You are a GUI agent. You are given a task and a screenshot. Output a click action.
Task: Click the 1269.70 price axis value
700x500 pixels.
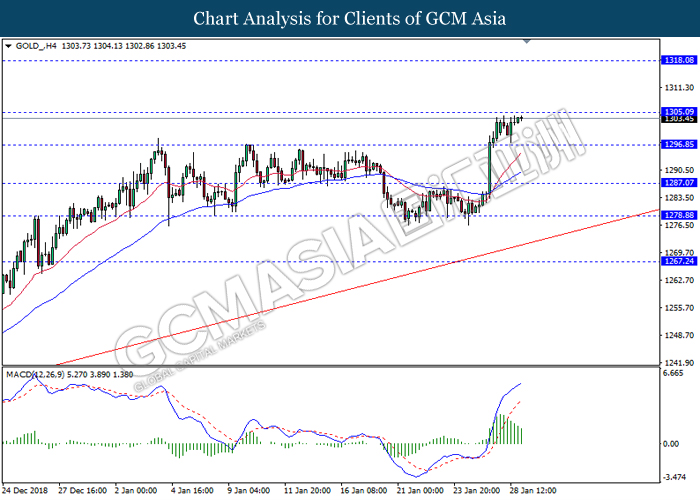point(679,253)
